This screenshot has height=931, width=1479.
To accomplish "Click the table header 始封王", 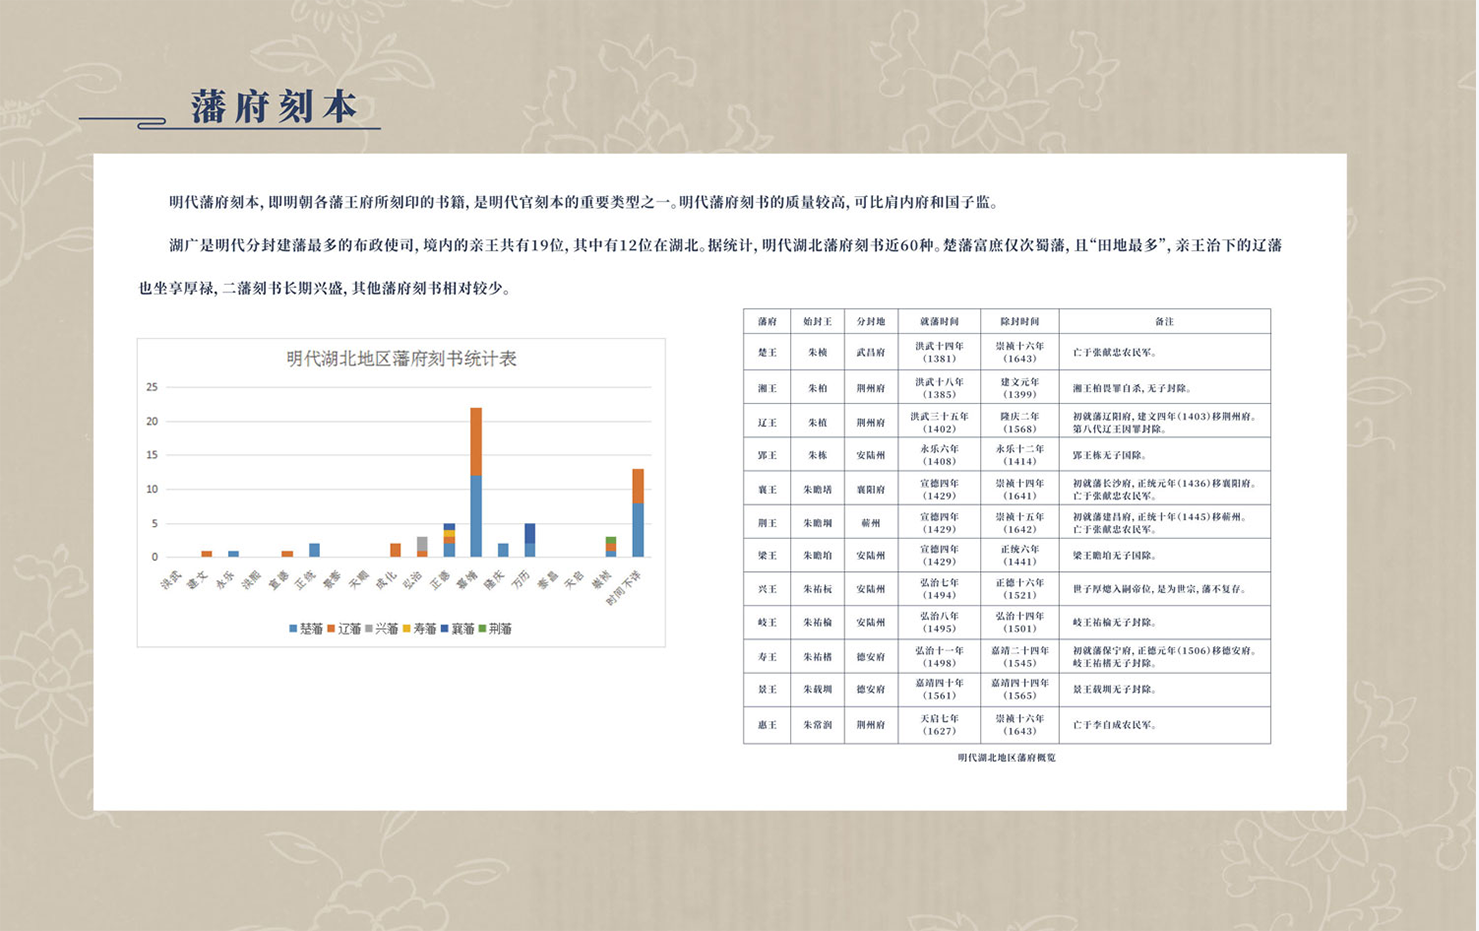I will 817,321.
